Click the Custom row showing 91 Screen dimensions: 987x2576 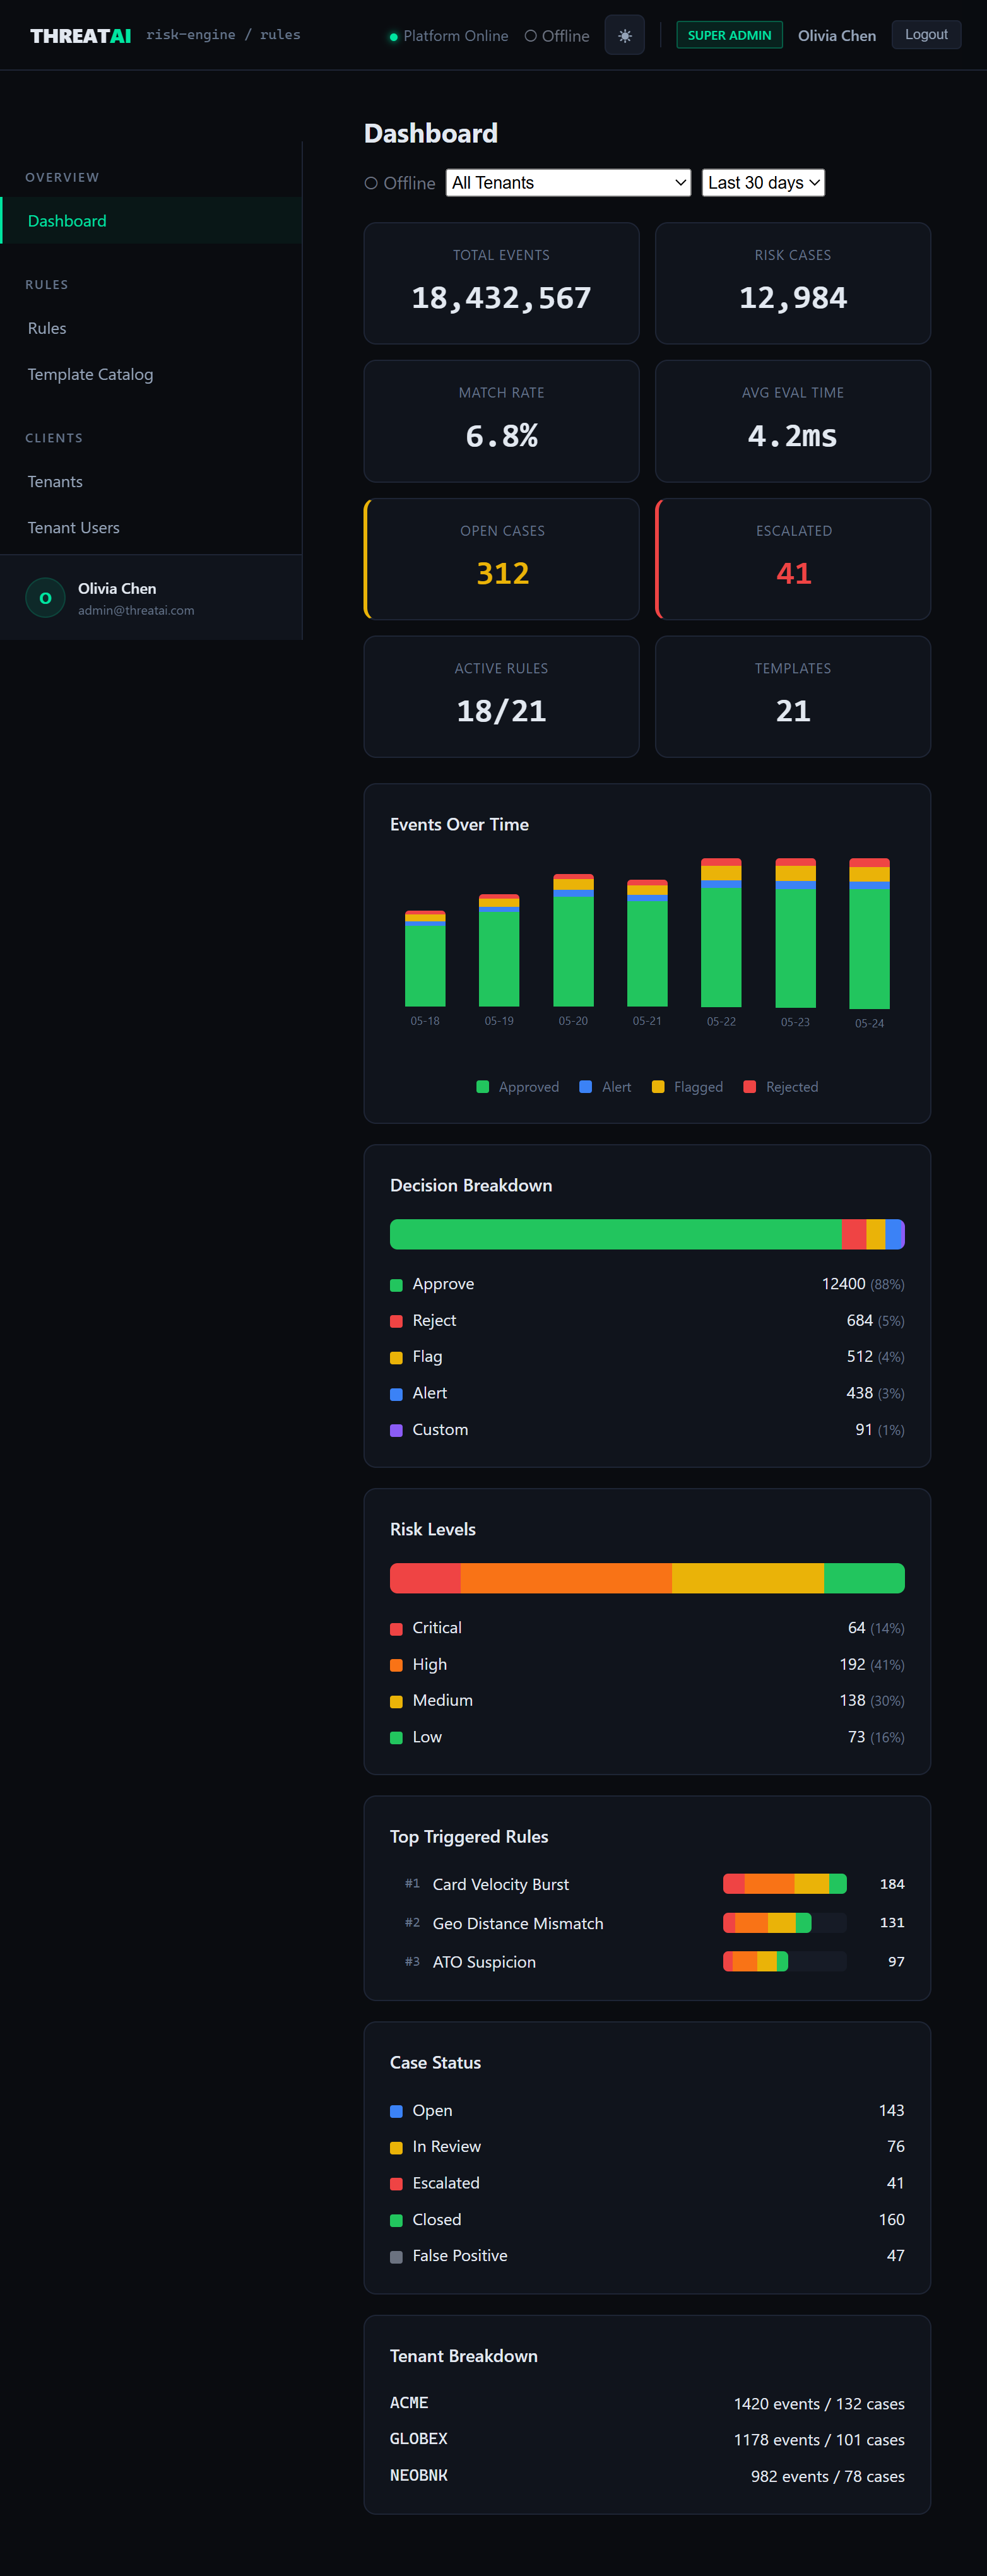pos(647,1430)
